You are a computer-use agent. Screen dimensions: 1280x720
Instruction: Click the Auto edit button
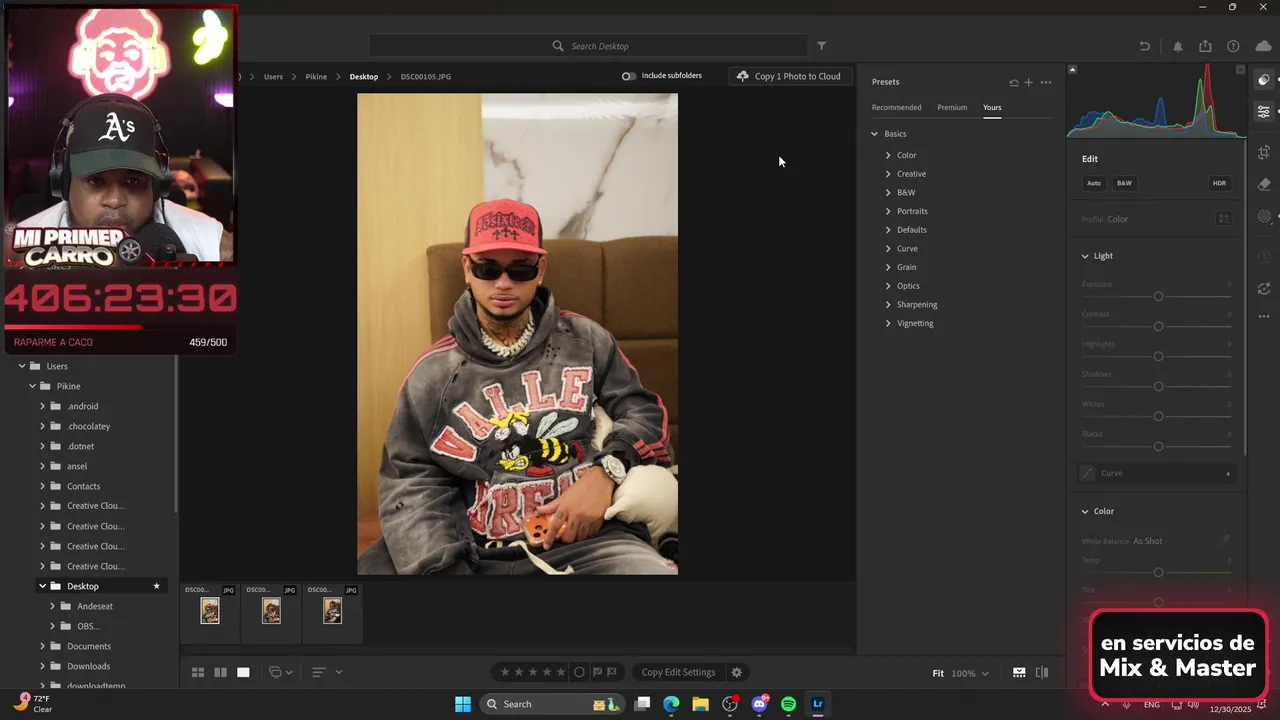(1094, 183)
